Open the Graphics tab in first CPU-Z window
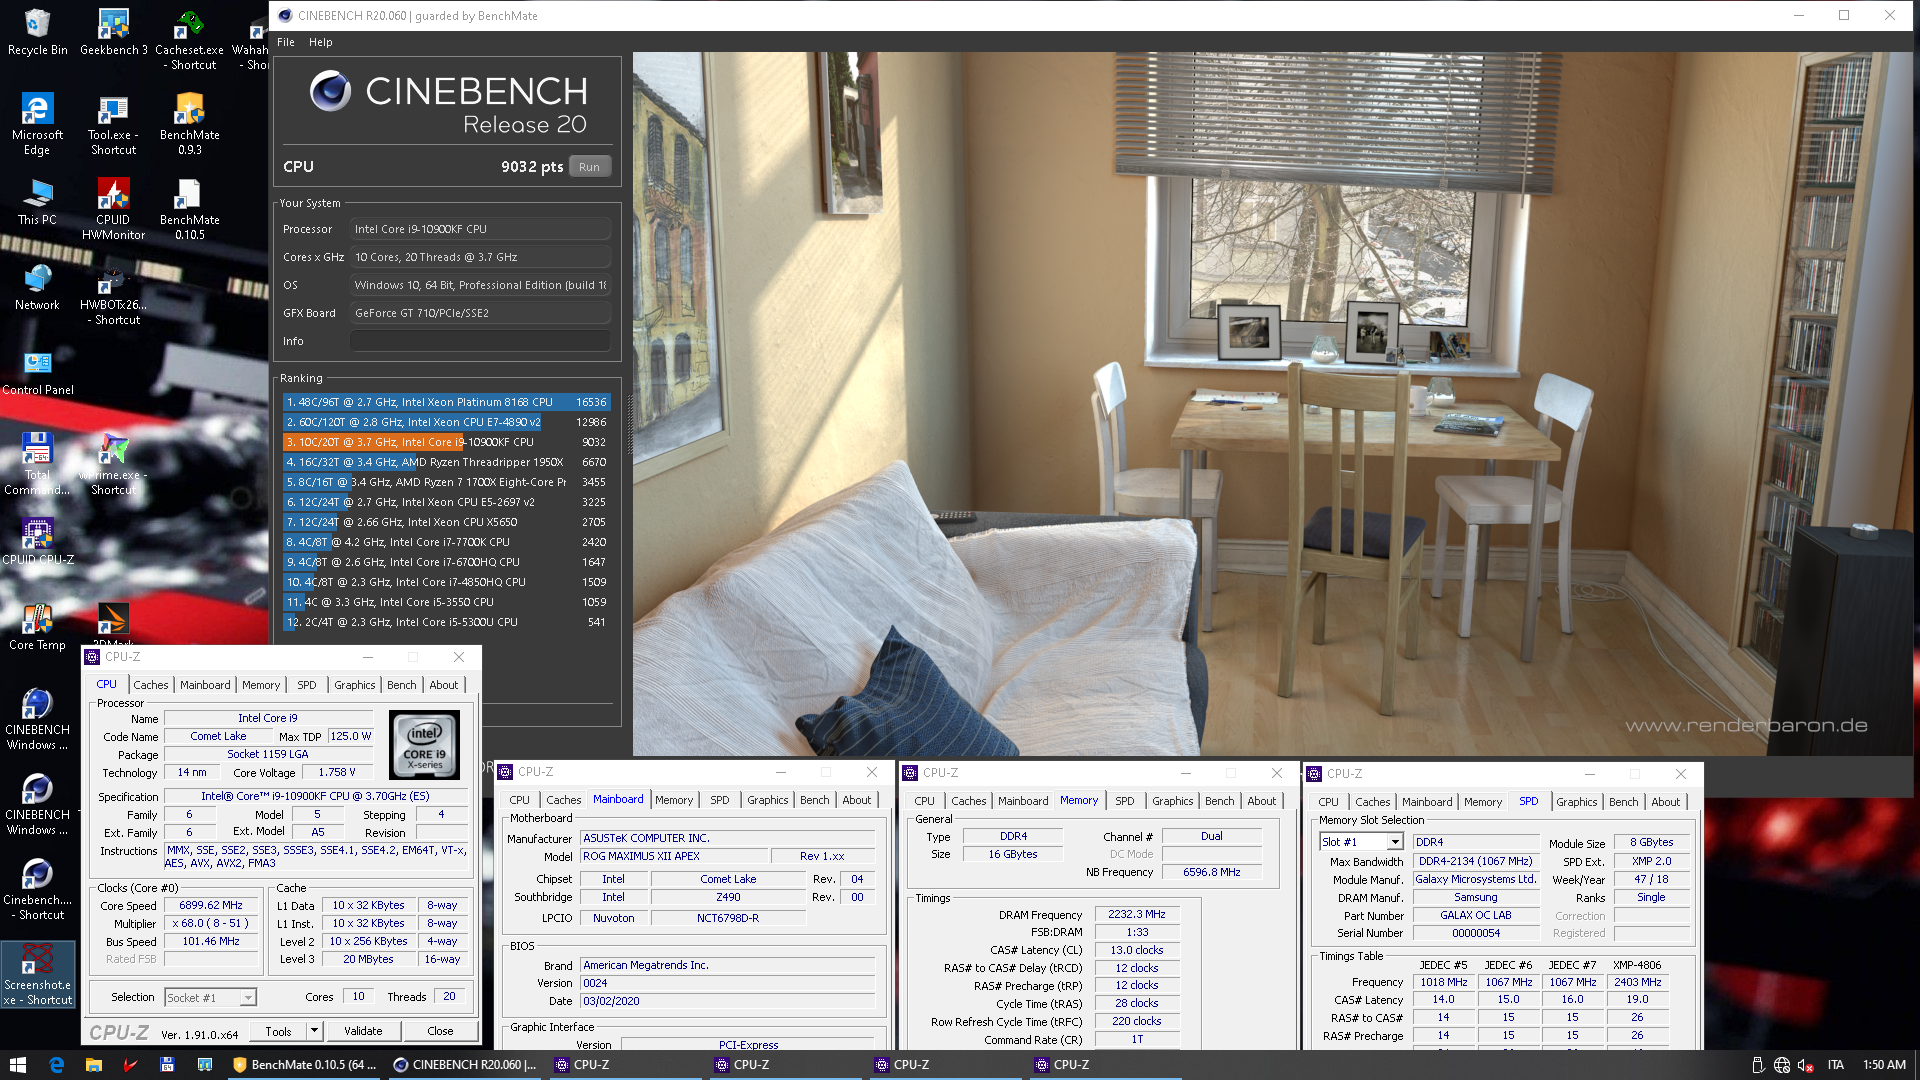Viewport: 1920px width, 1080px height. point(355,685)
